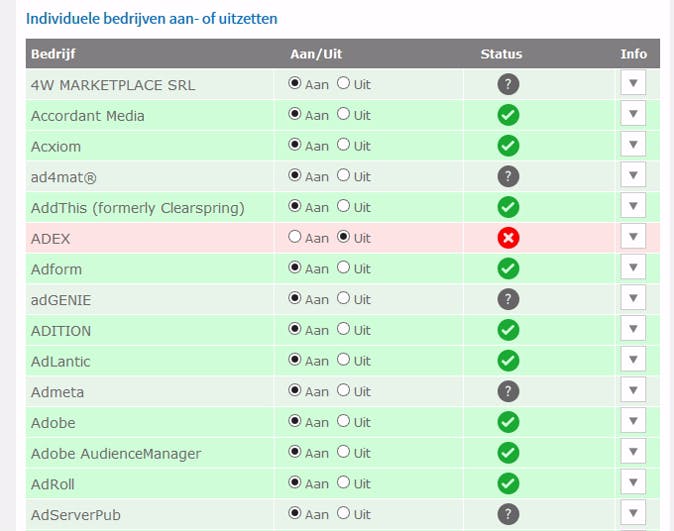Expand info for adGENIE
This screenshot has width=674, height=531.
coord(633,298)
